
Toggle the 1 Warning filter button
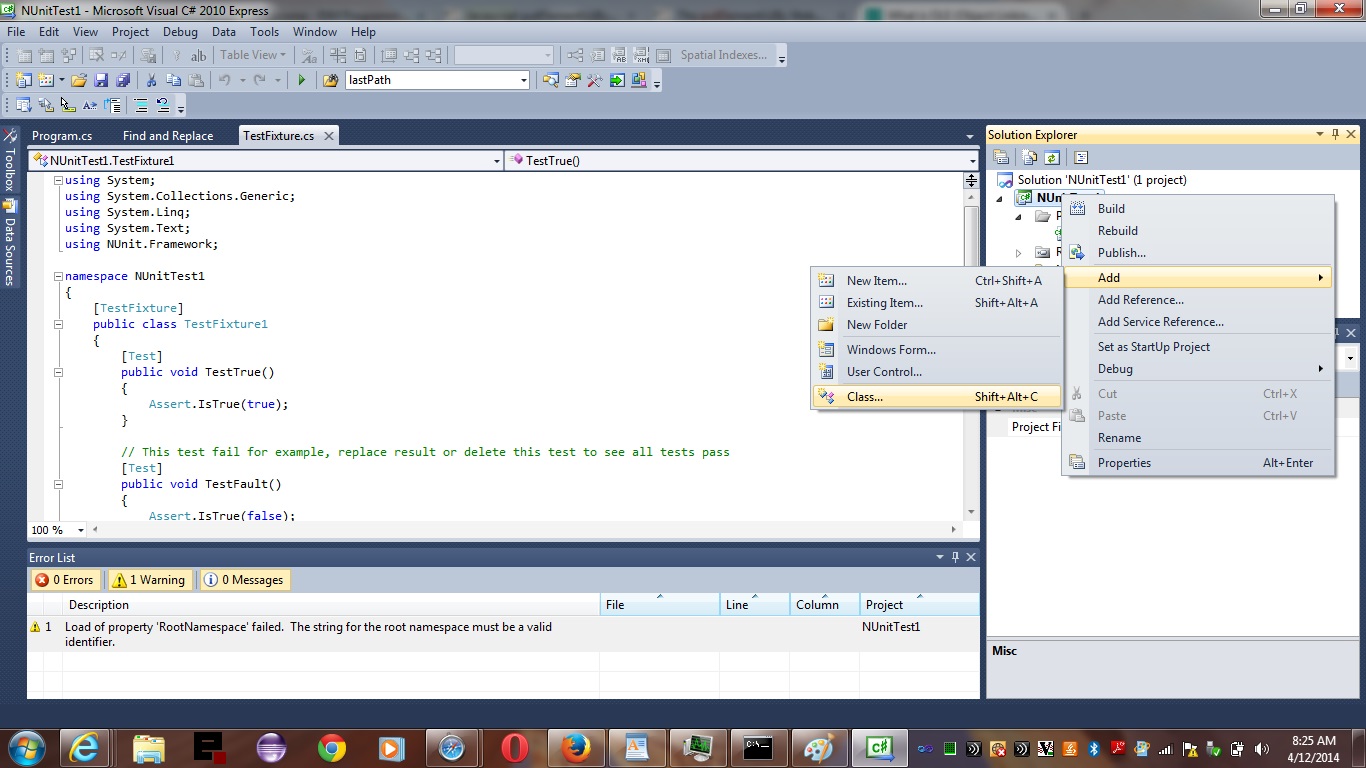click(149, 580)
